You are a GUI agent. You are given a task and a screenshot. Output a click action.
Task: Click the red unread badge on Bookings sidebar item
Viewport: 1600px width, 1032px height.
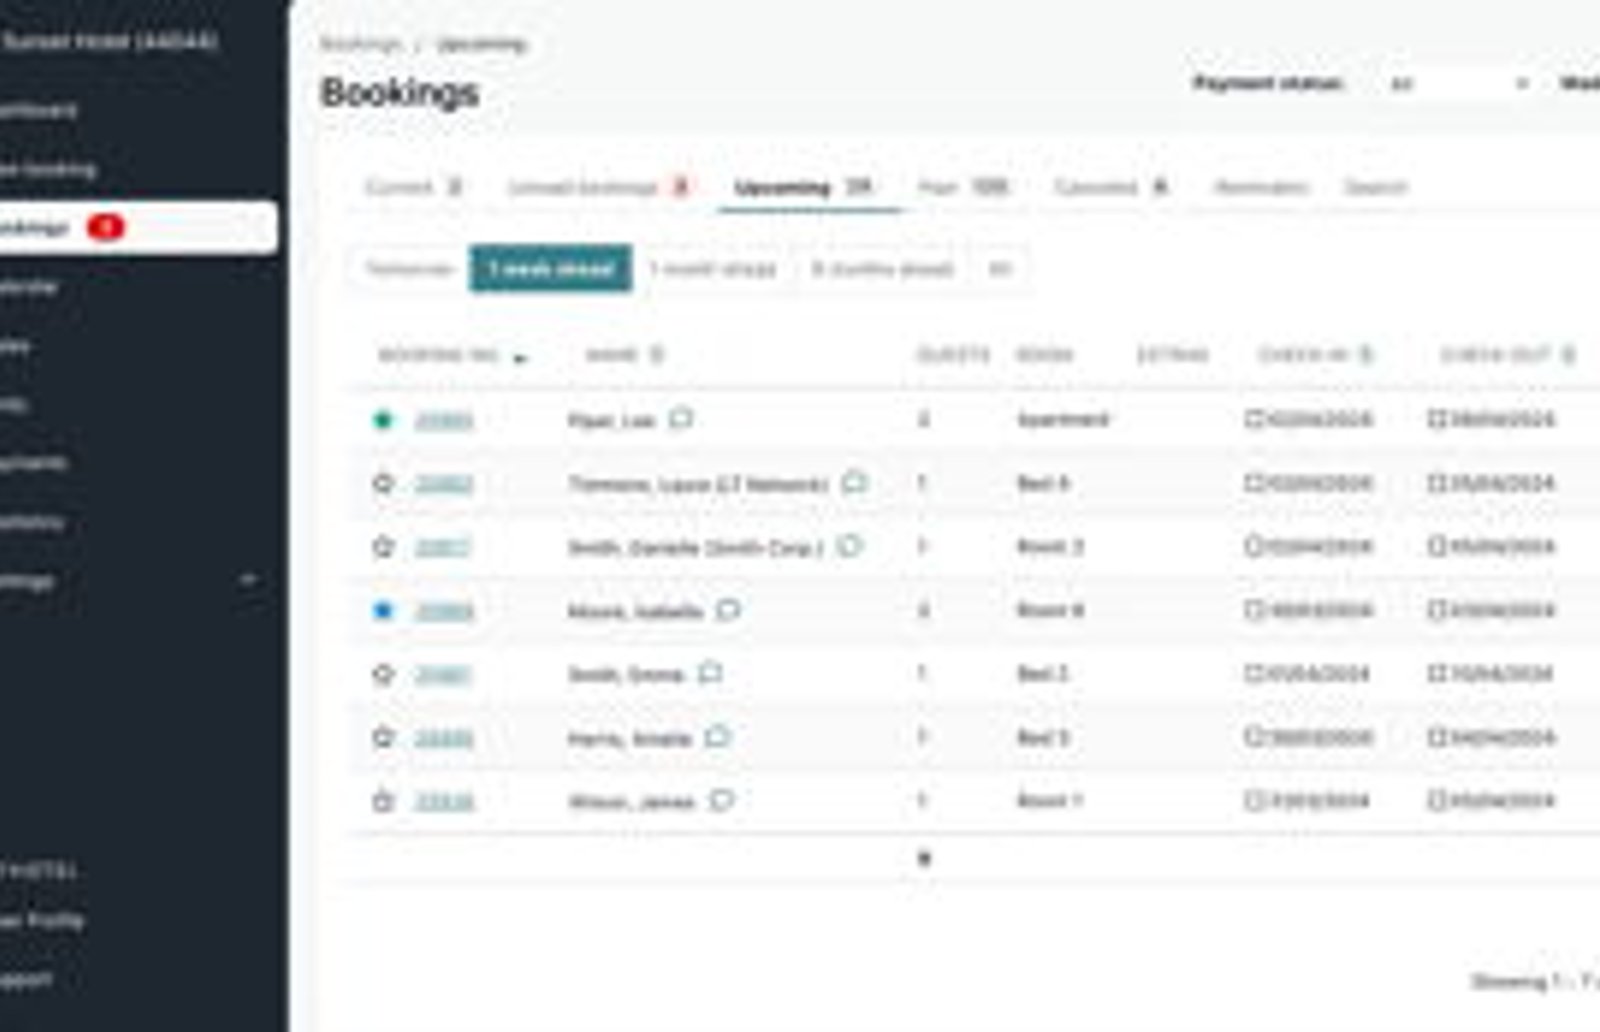pos(106,228)
